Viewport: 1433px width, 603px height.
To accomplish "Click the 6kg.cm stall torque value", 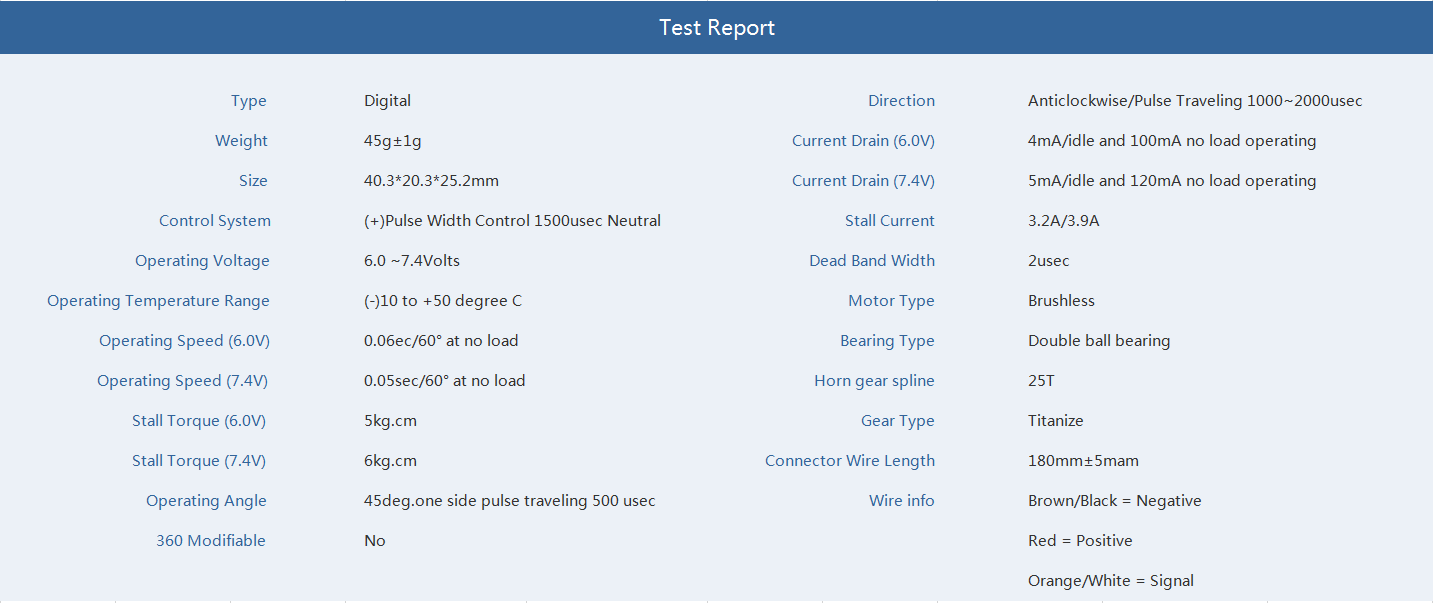I will pyautogui.click(x=390, y=461).
